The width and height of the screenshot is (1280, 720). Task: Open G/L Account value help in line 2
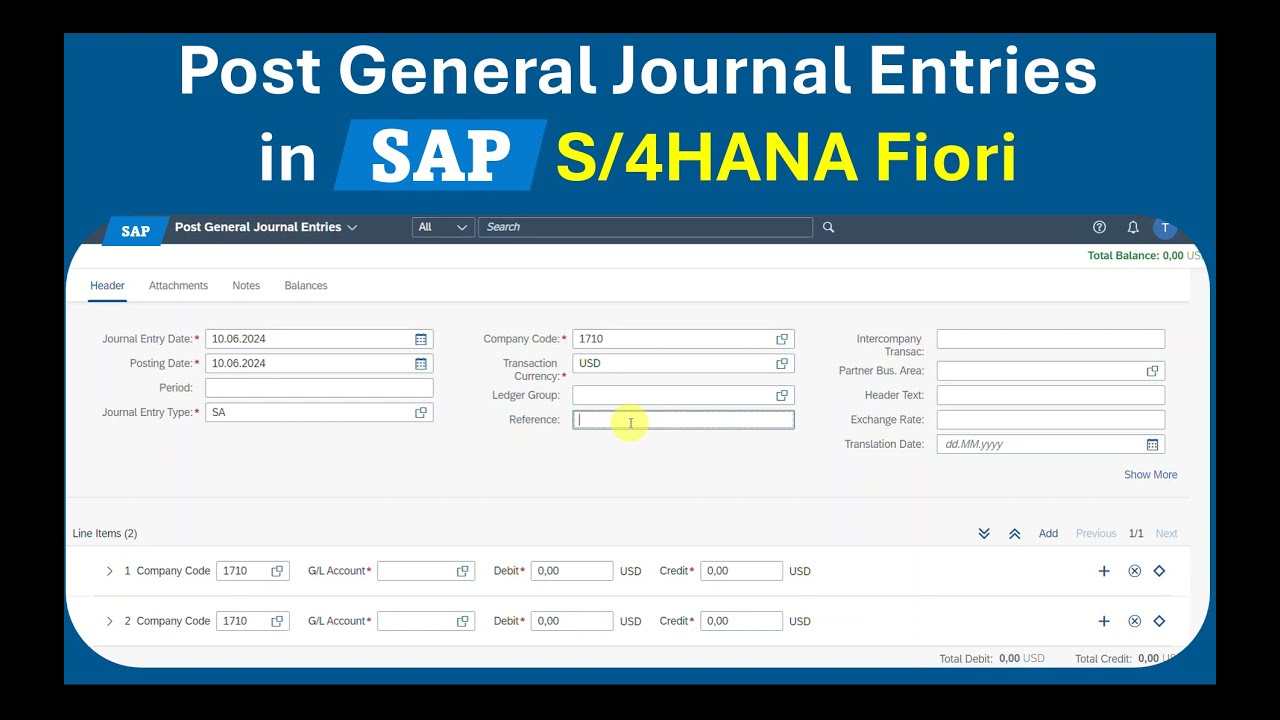(462, 621)
